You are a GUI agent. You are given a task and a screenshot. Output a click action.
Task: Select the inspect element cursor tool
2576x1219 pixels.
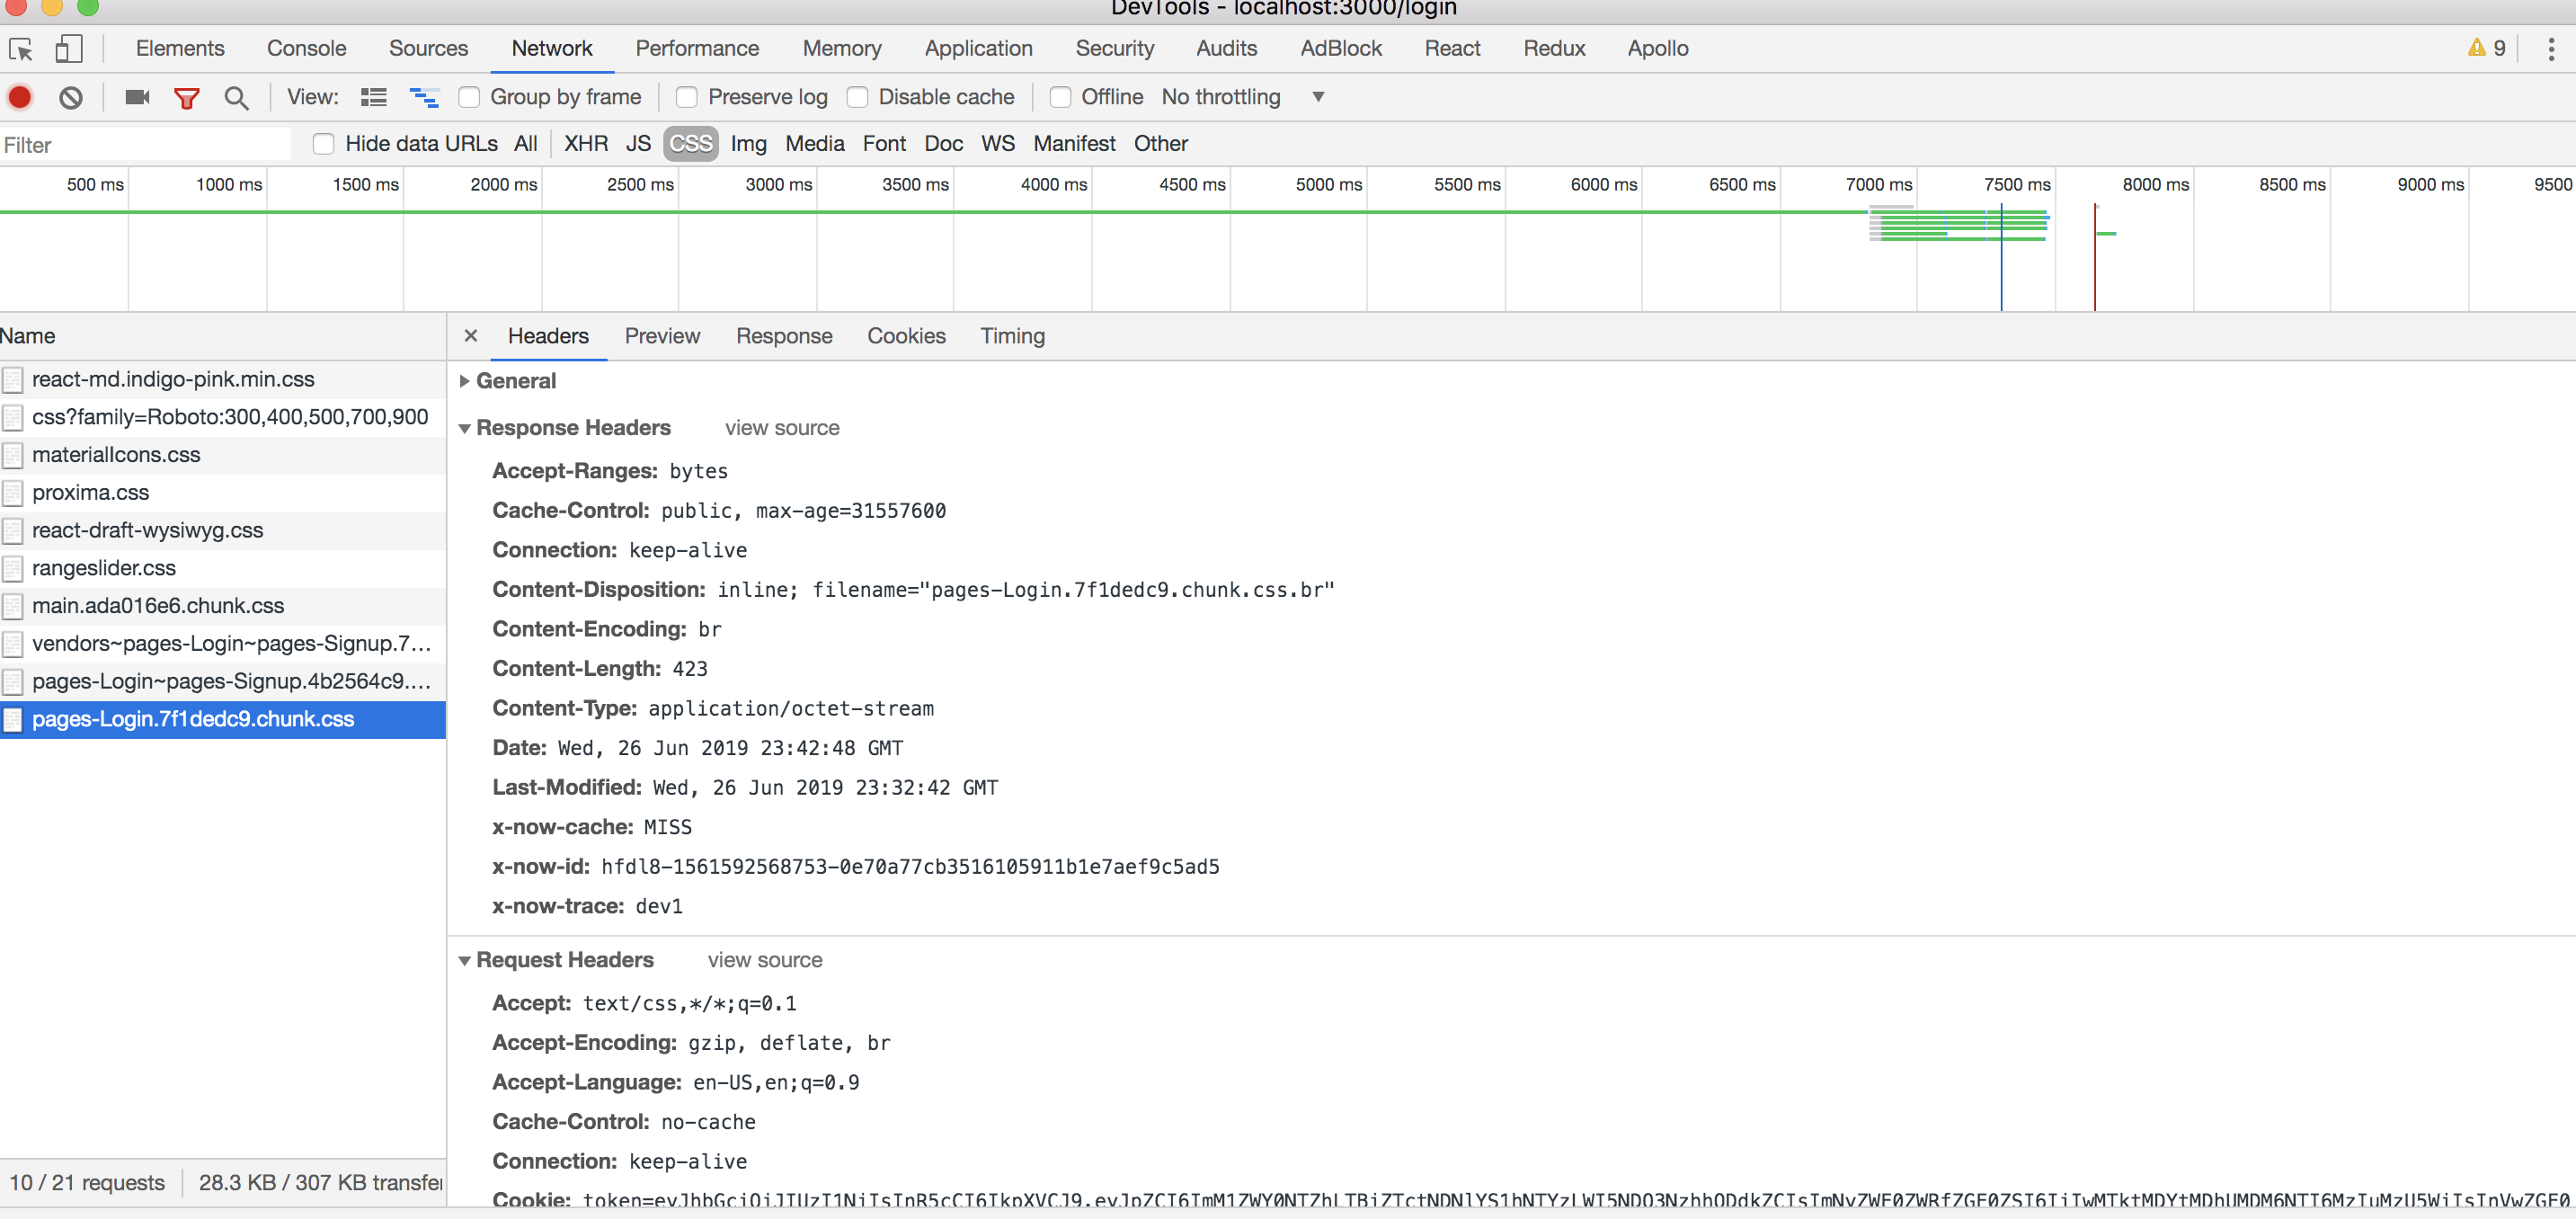point(21,48)
